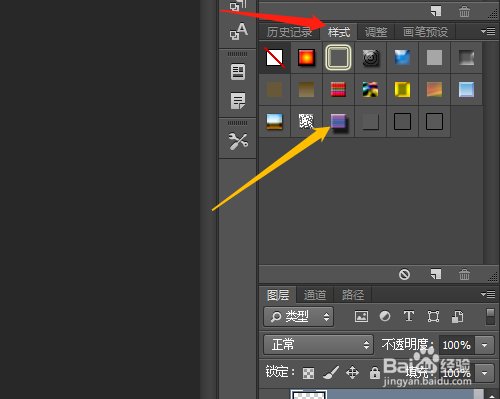Open the Paragraph panel icon with text block

[x=238, y=72]
